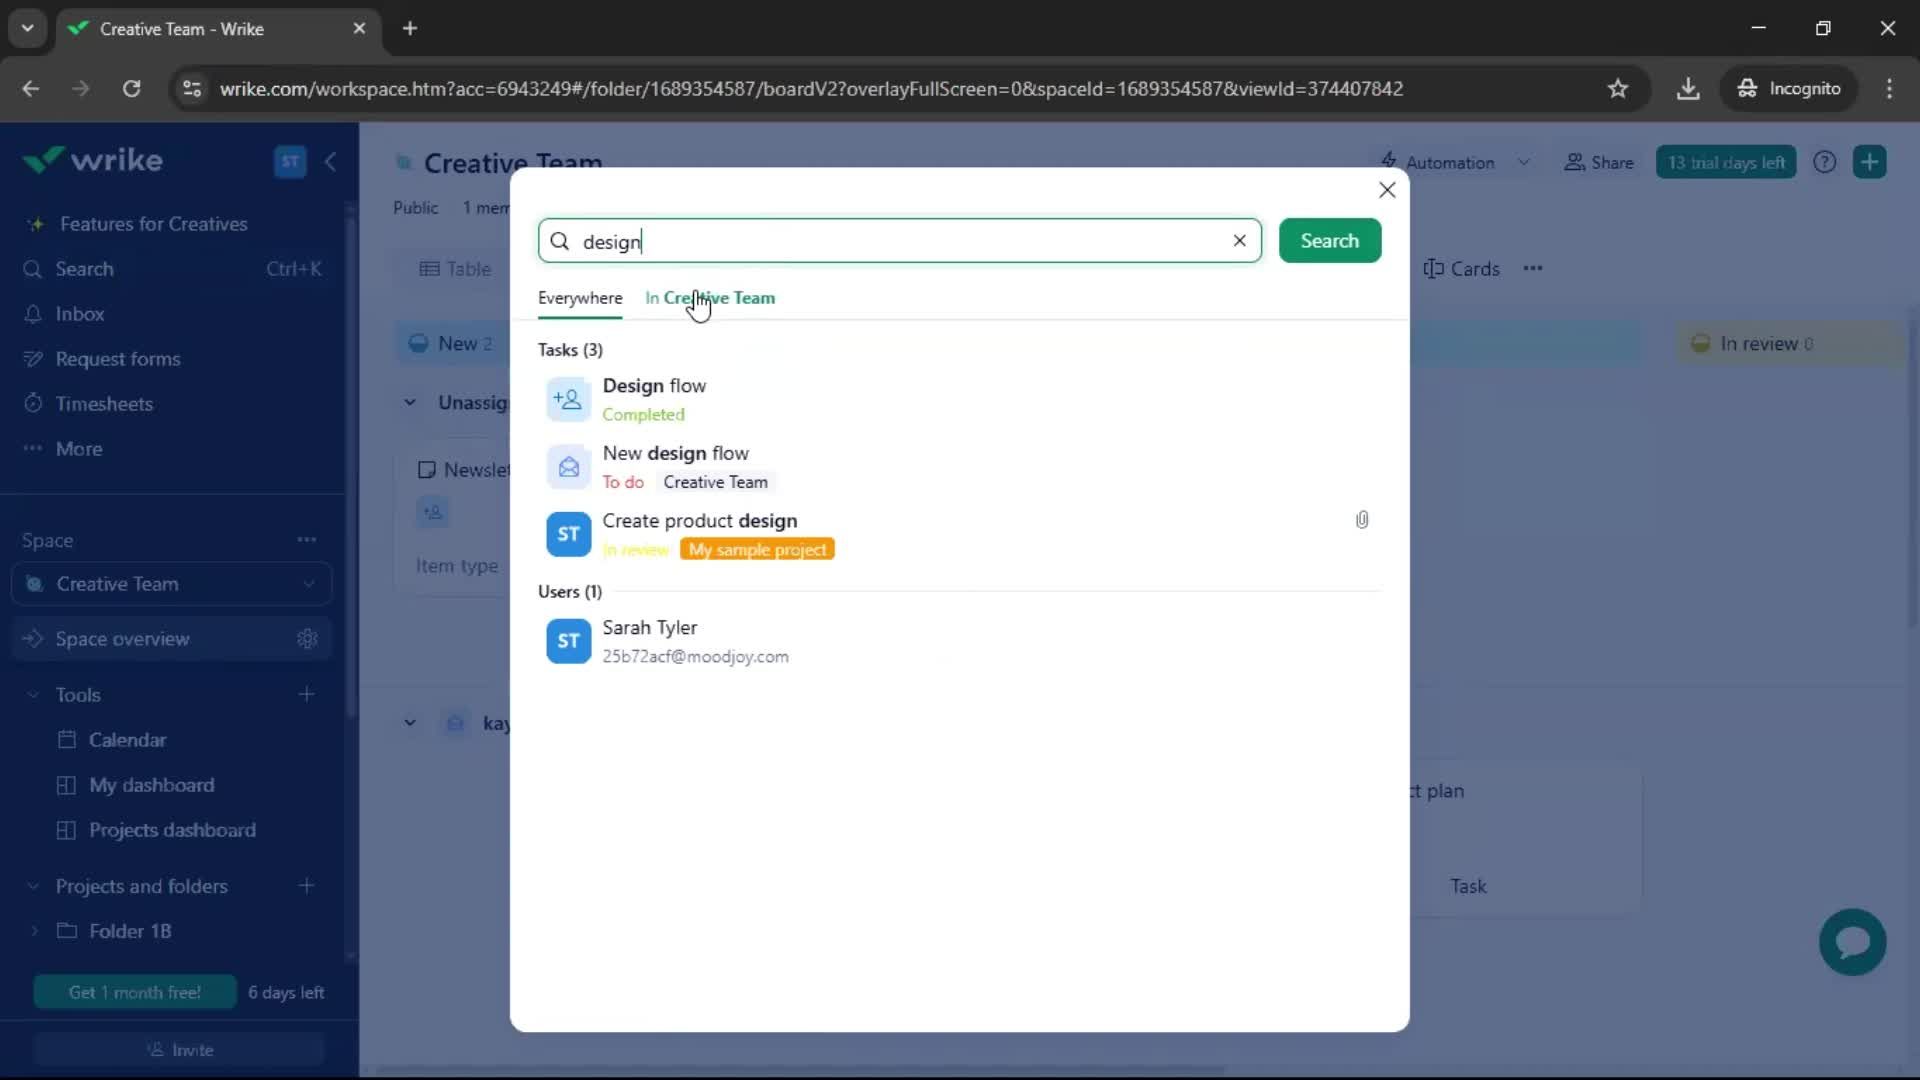
Task: Open Space overview settings gear
Action: (307, 639)
